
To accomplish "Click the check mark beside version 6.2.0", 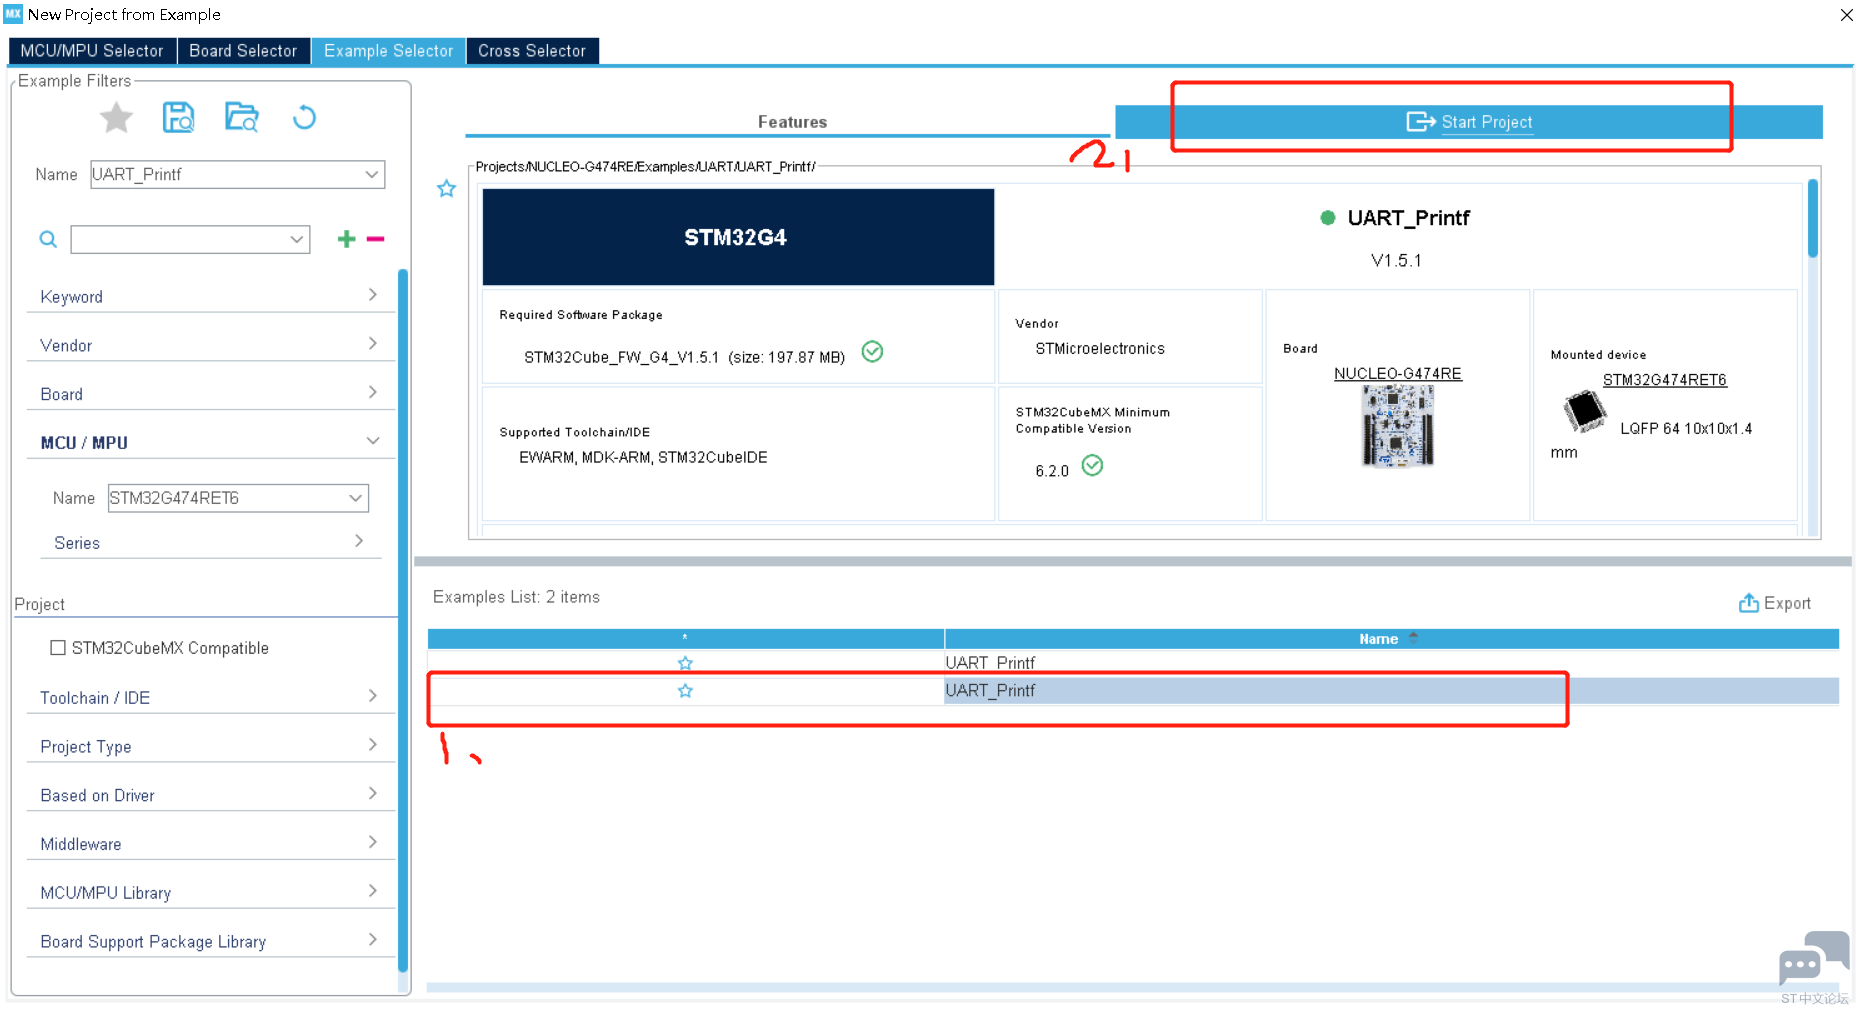I will click(1092, 466).
